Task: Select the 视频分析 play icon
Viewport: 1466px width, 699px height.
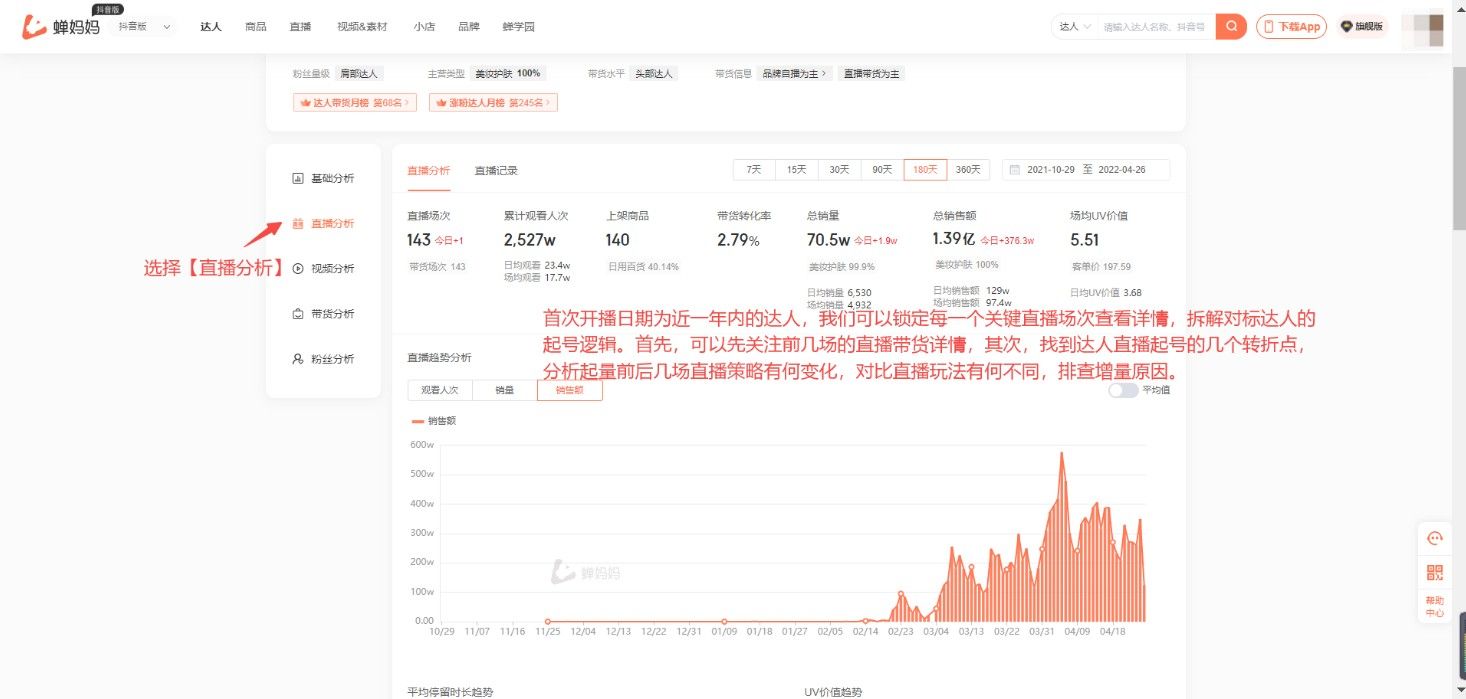Action: pos(297,267)
